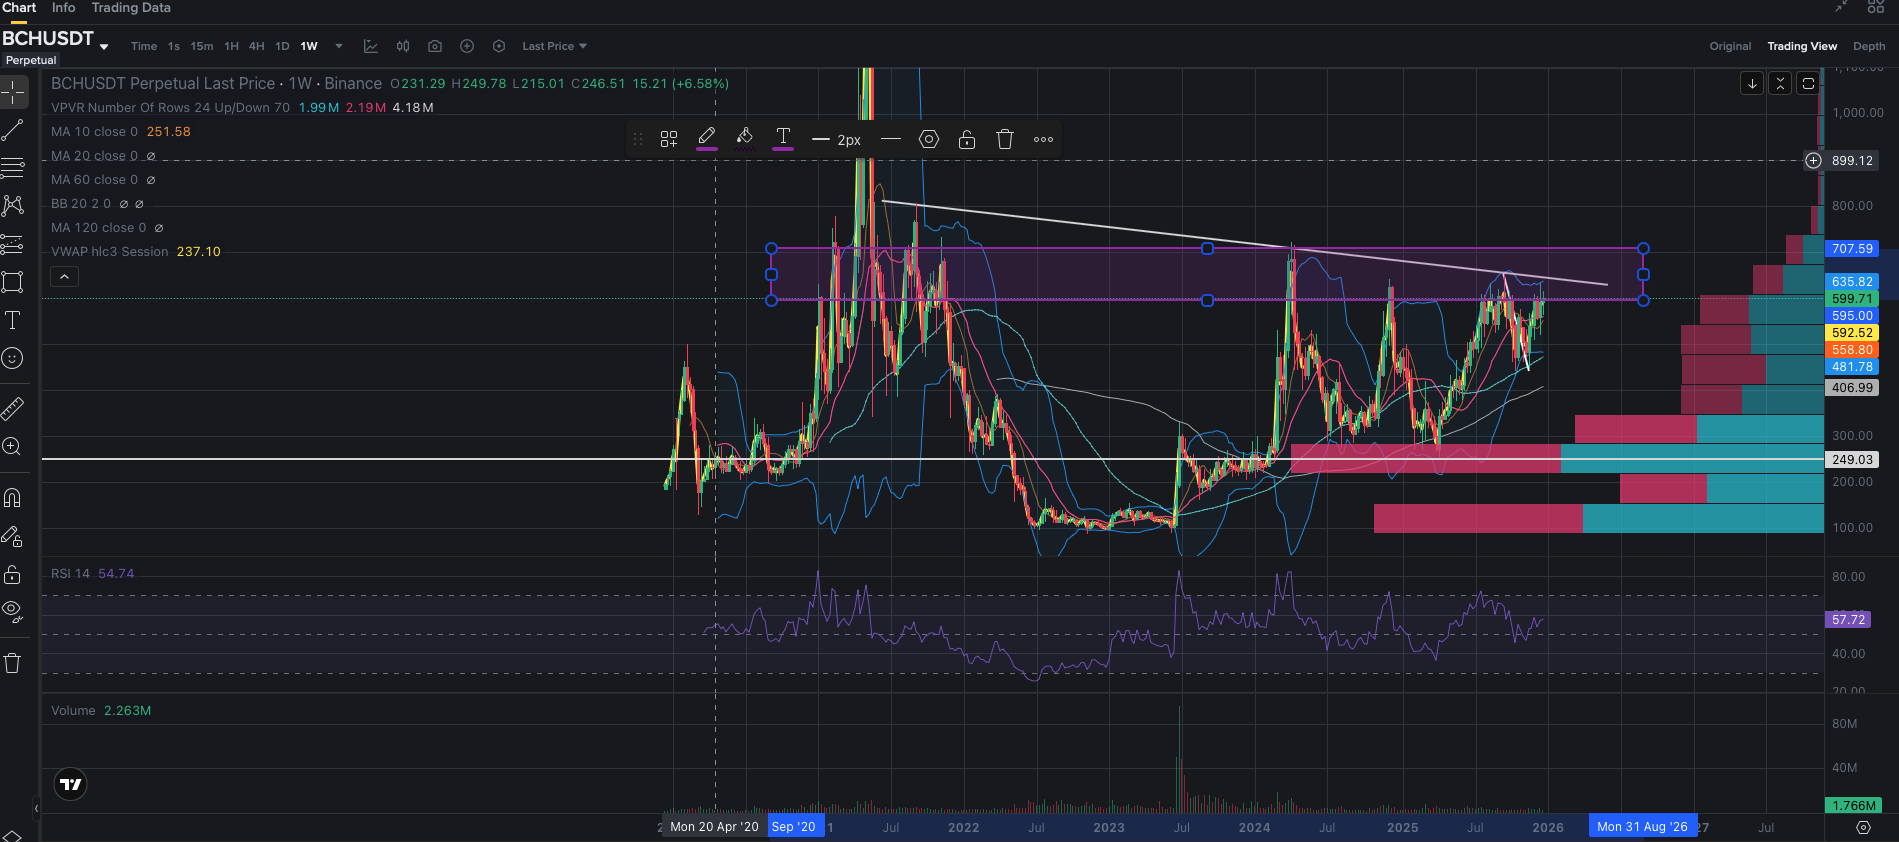Toggle stay-in-drawing-mode pencil lock
Screen dimensions: 1899x842
click(x=13, y=537)
